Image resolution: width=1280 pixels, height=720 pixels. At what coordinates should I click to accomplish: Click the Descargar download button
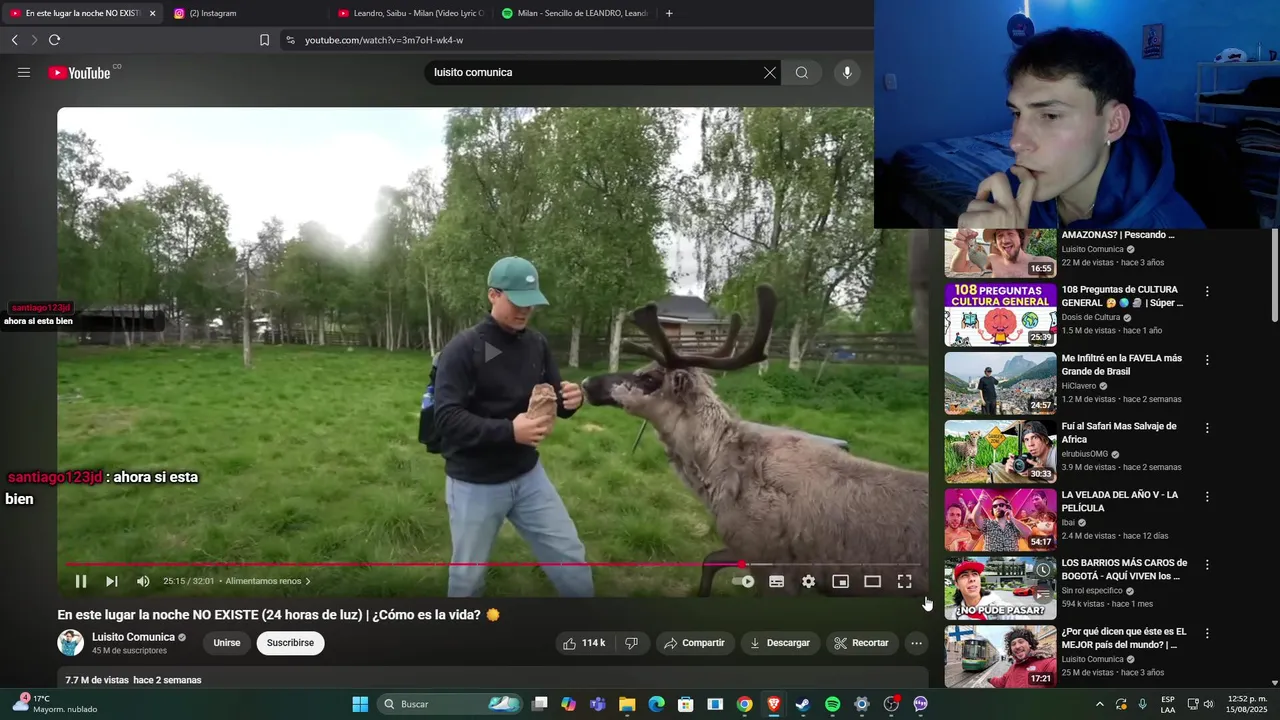(779, 643)
